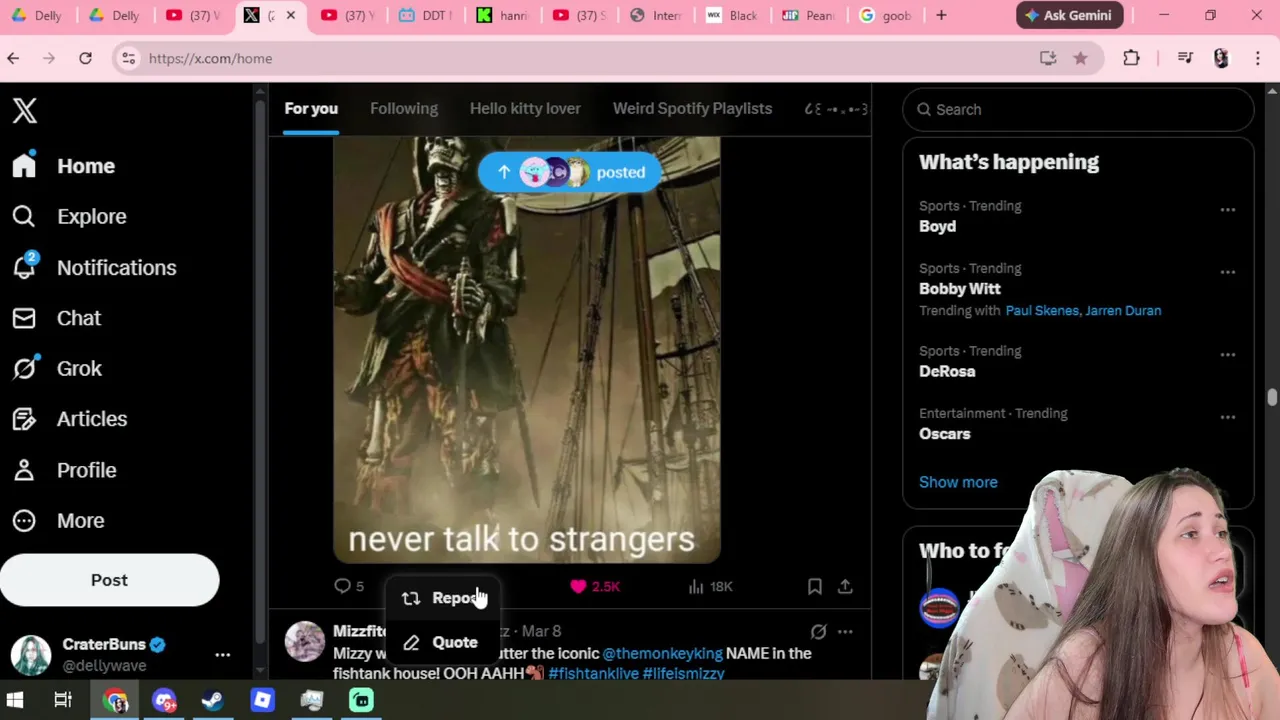Click the page vertical scrollbar thumb

click(x=1272, y=397)
